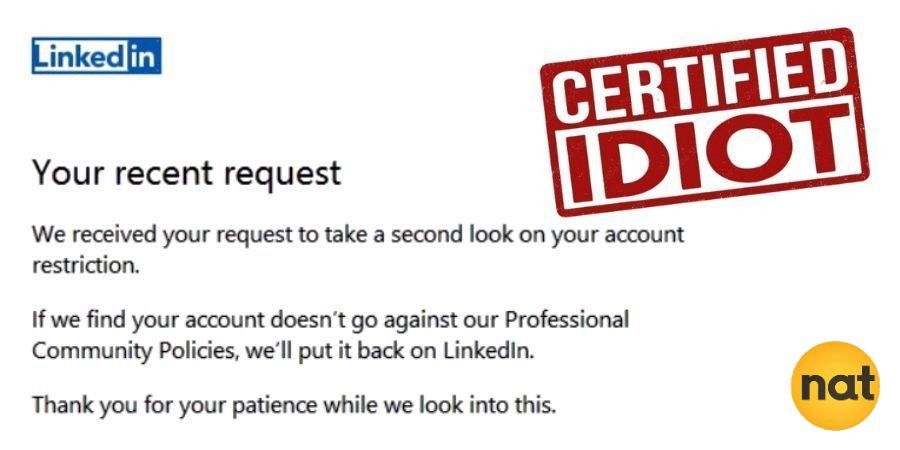This screenshot has width=900, height=450.
Task: Click the words 'put it back'
Action: coord(340,352)
